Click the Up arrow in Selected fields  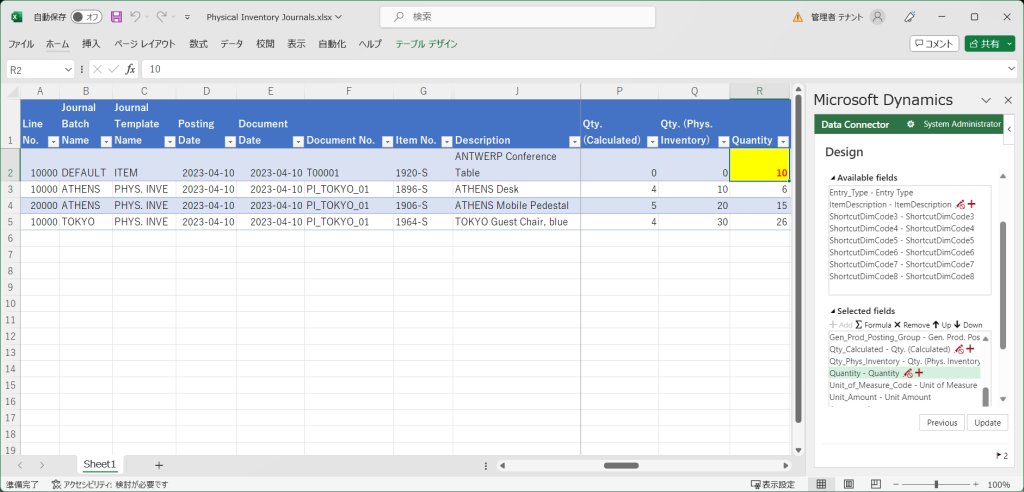click(936, 325)
